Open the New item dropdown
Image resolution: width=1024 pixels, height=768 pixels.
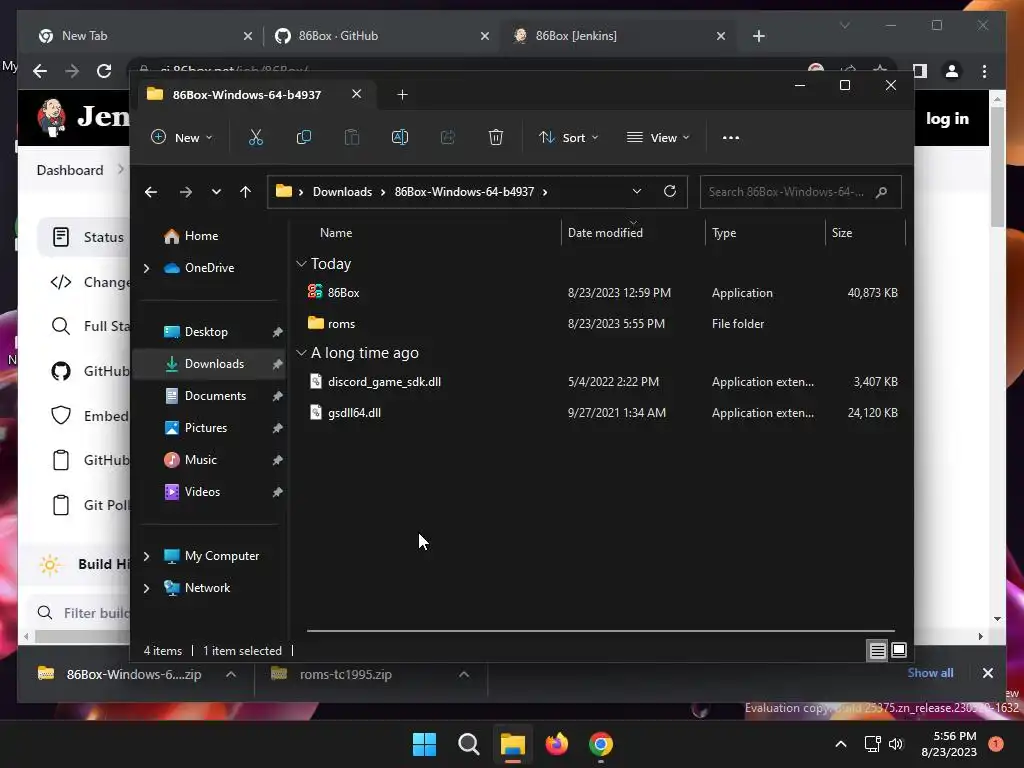[x=182, y=137]
